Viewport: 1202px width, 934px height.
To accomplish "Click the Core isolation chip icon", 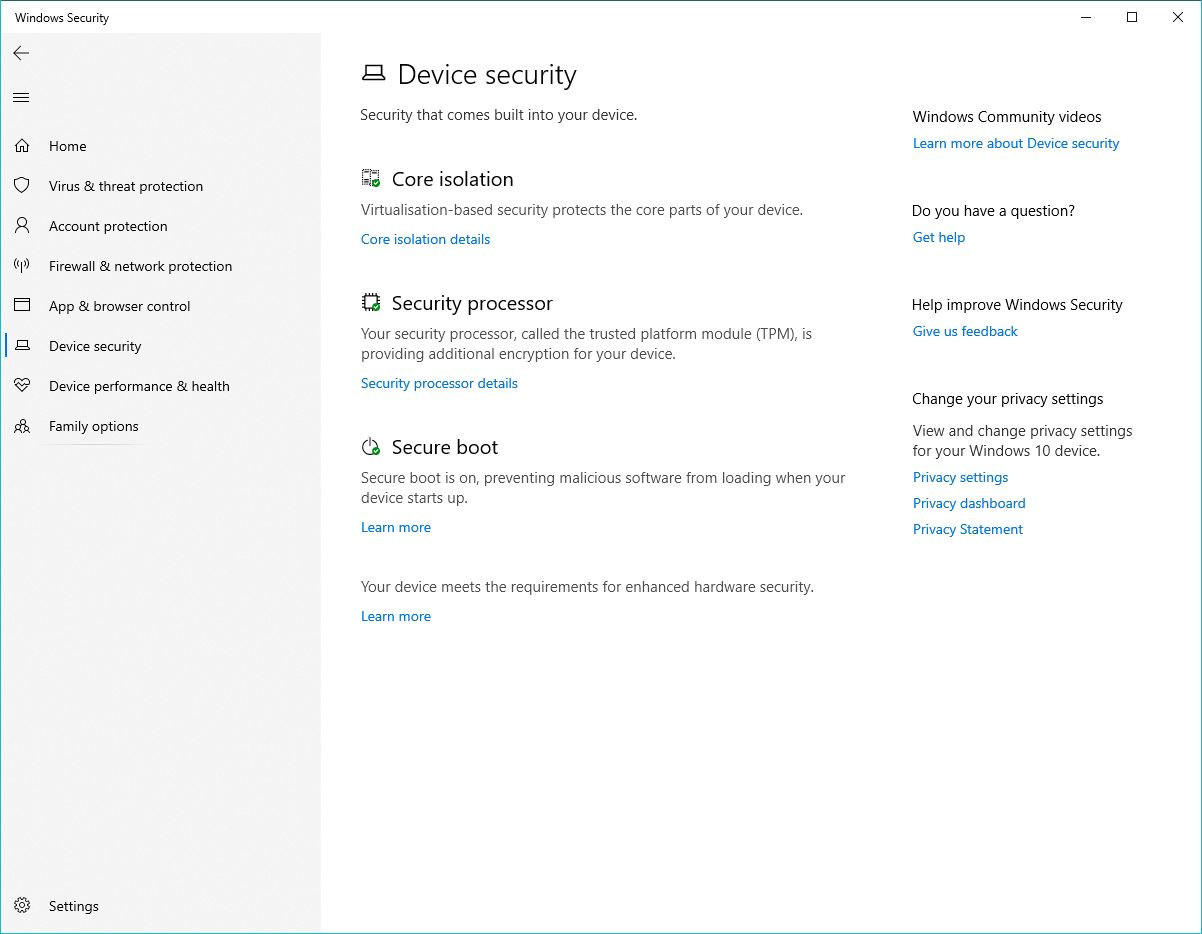I will coord(371,179).
